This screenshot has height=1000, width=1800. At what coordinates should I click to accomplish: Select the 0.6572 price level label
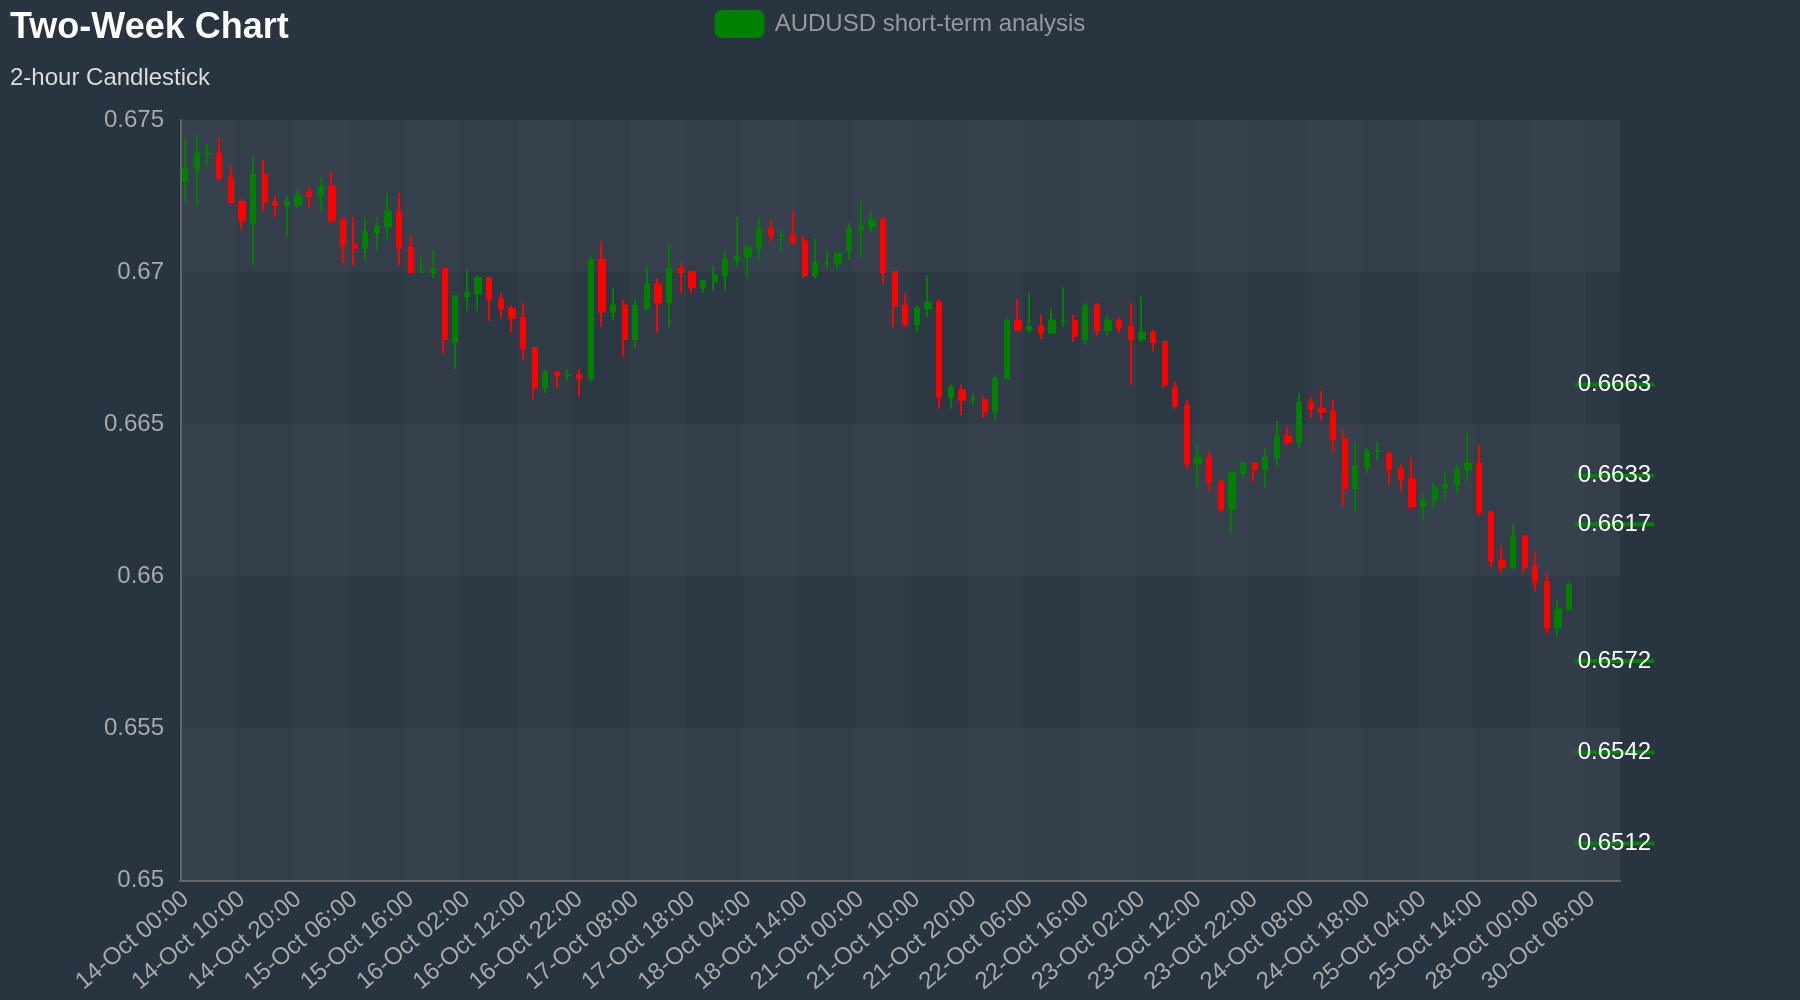(x=1614, y=661)
